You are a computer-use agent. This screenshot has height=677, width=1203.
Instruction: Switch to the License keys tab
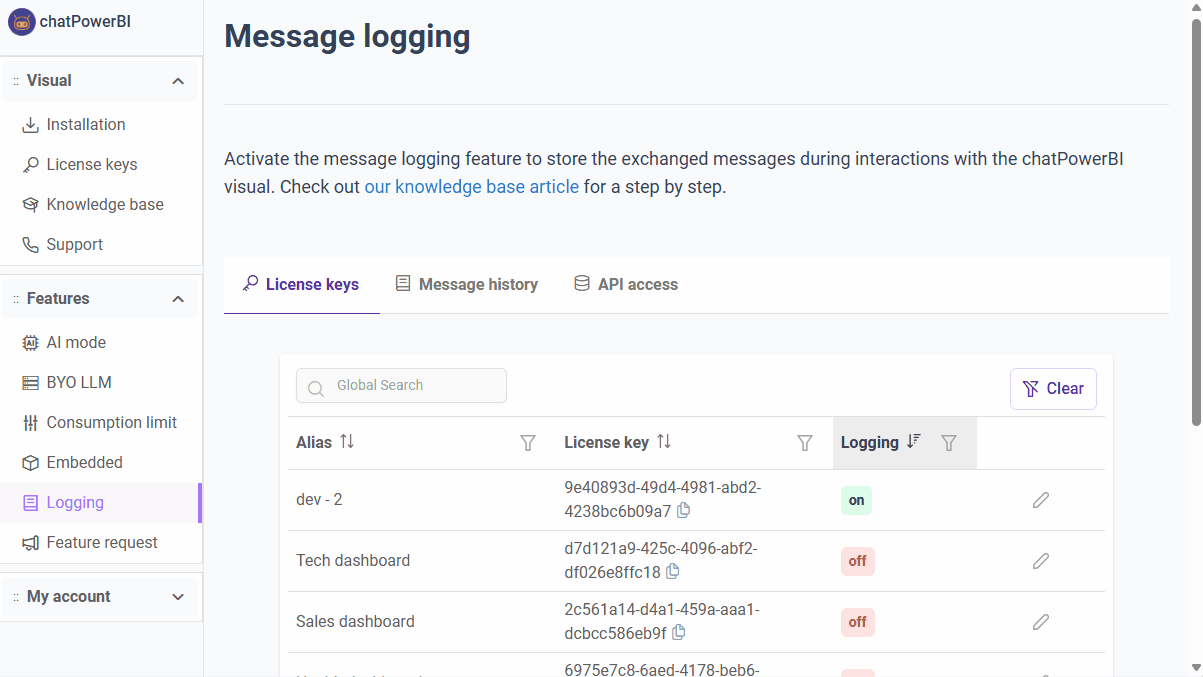click(301, 285)
